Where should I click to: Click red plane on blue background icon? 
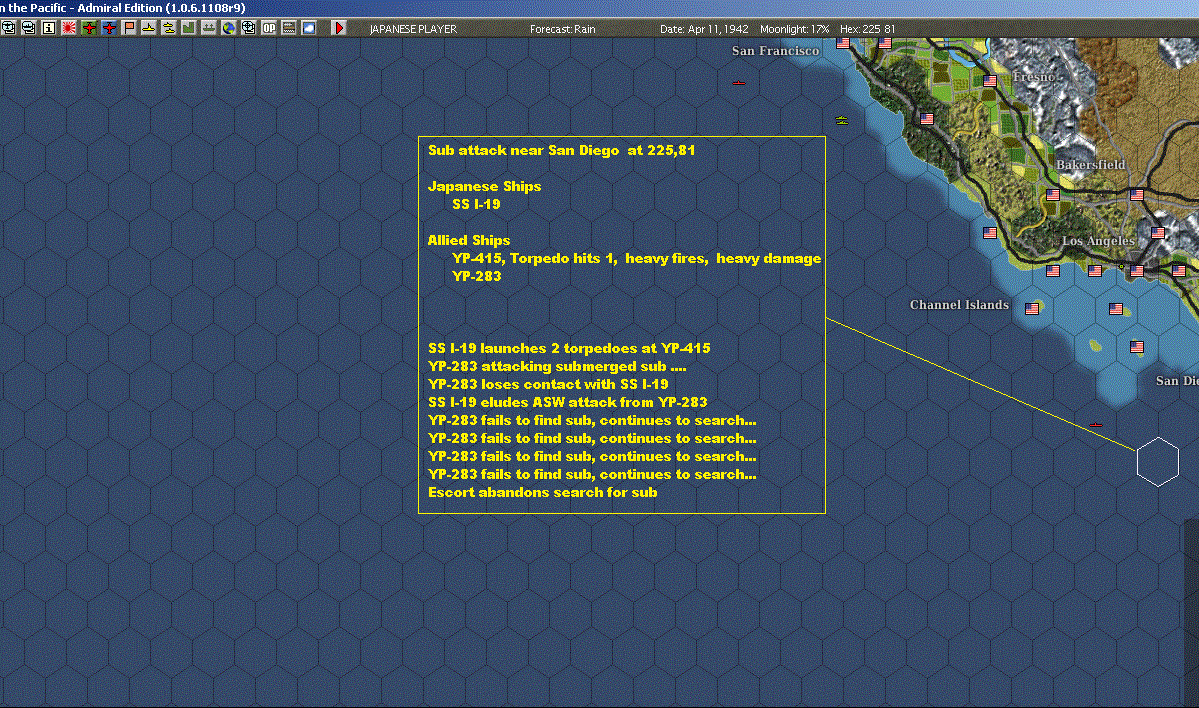(109, 28)
